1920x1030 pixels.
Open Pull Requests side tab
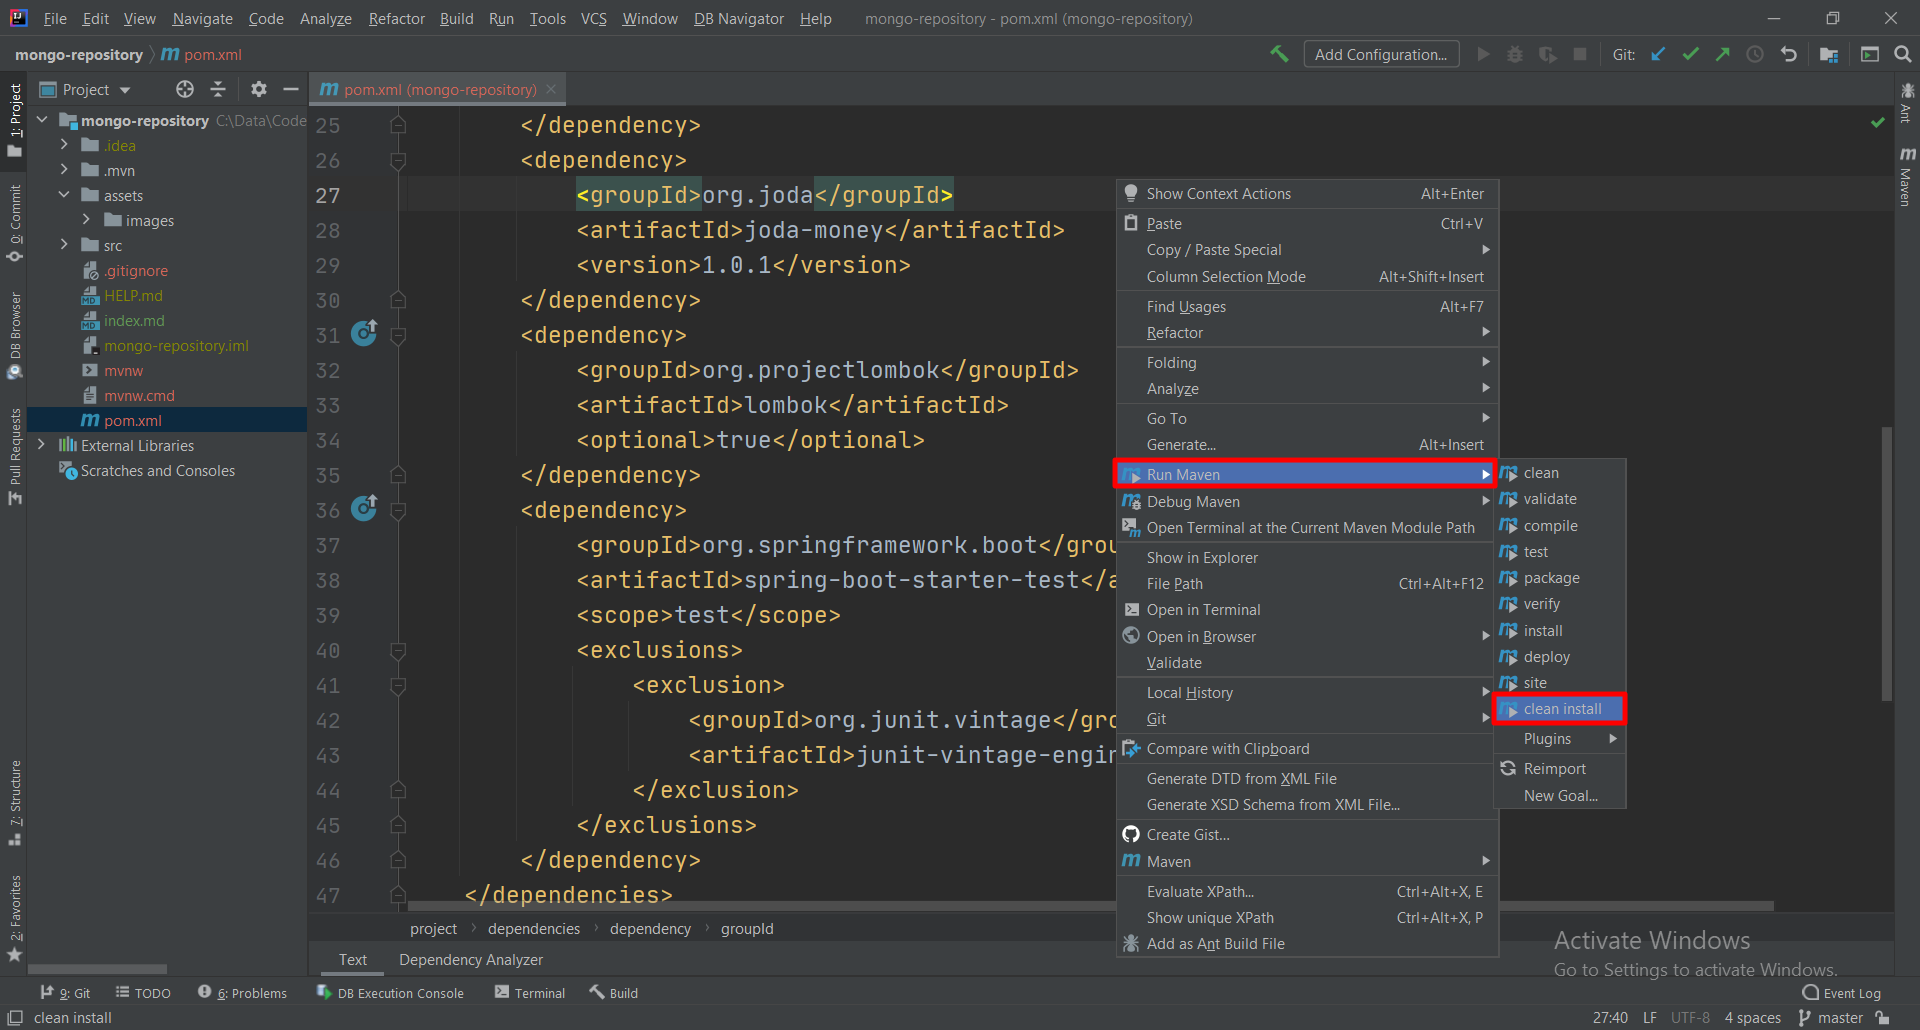pyautogui.click(x=15, y=456)
